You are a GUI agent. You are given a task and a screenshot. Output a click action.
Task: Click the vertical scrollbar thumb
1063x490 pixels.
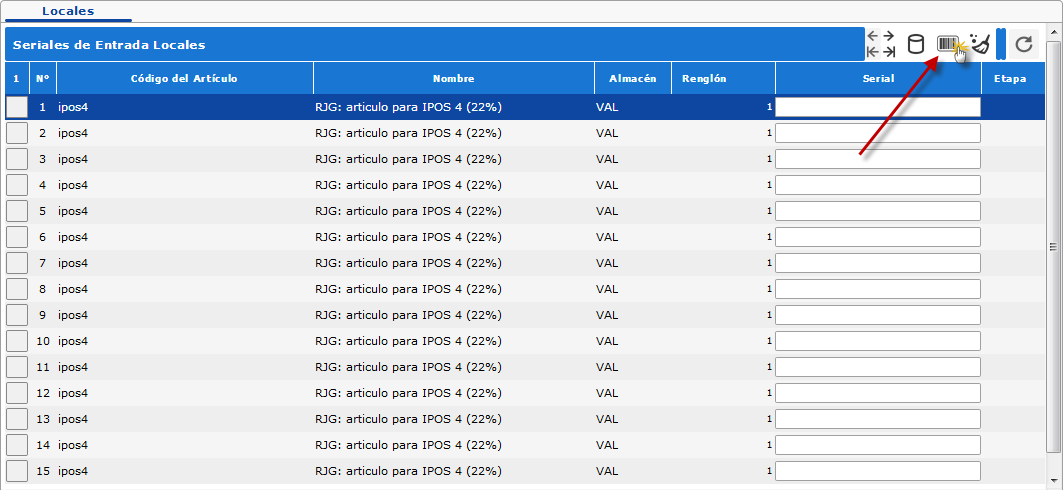tap(1054, 246)
